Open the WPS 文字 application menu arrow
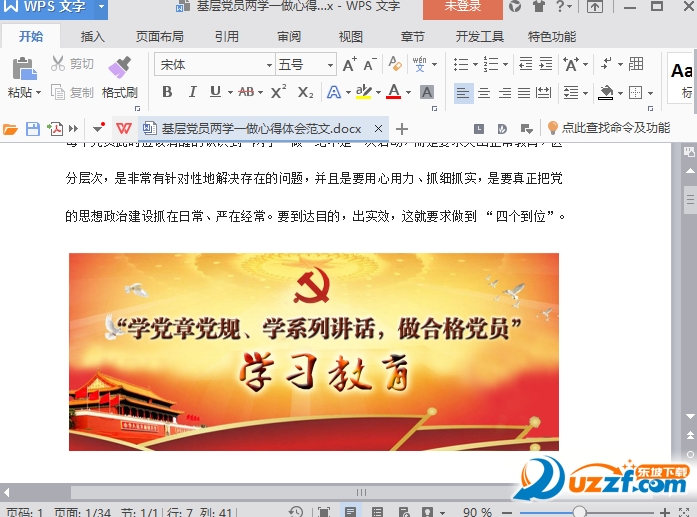The height and width of the screenshot is (517, 697). [x=101, y=7]
